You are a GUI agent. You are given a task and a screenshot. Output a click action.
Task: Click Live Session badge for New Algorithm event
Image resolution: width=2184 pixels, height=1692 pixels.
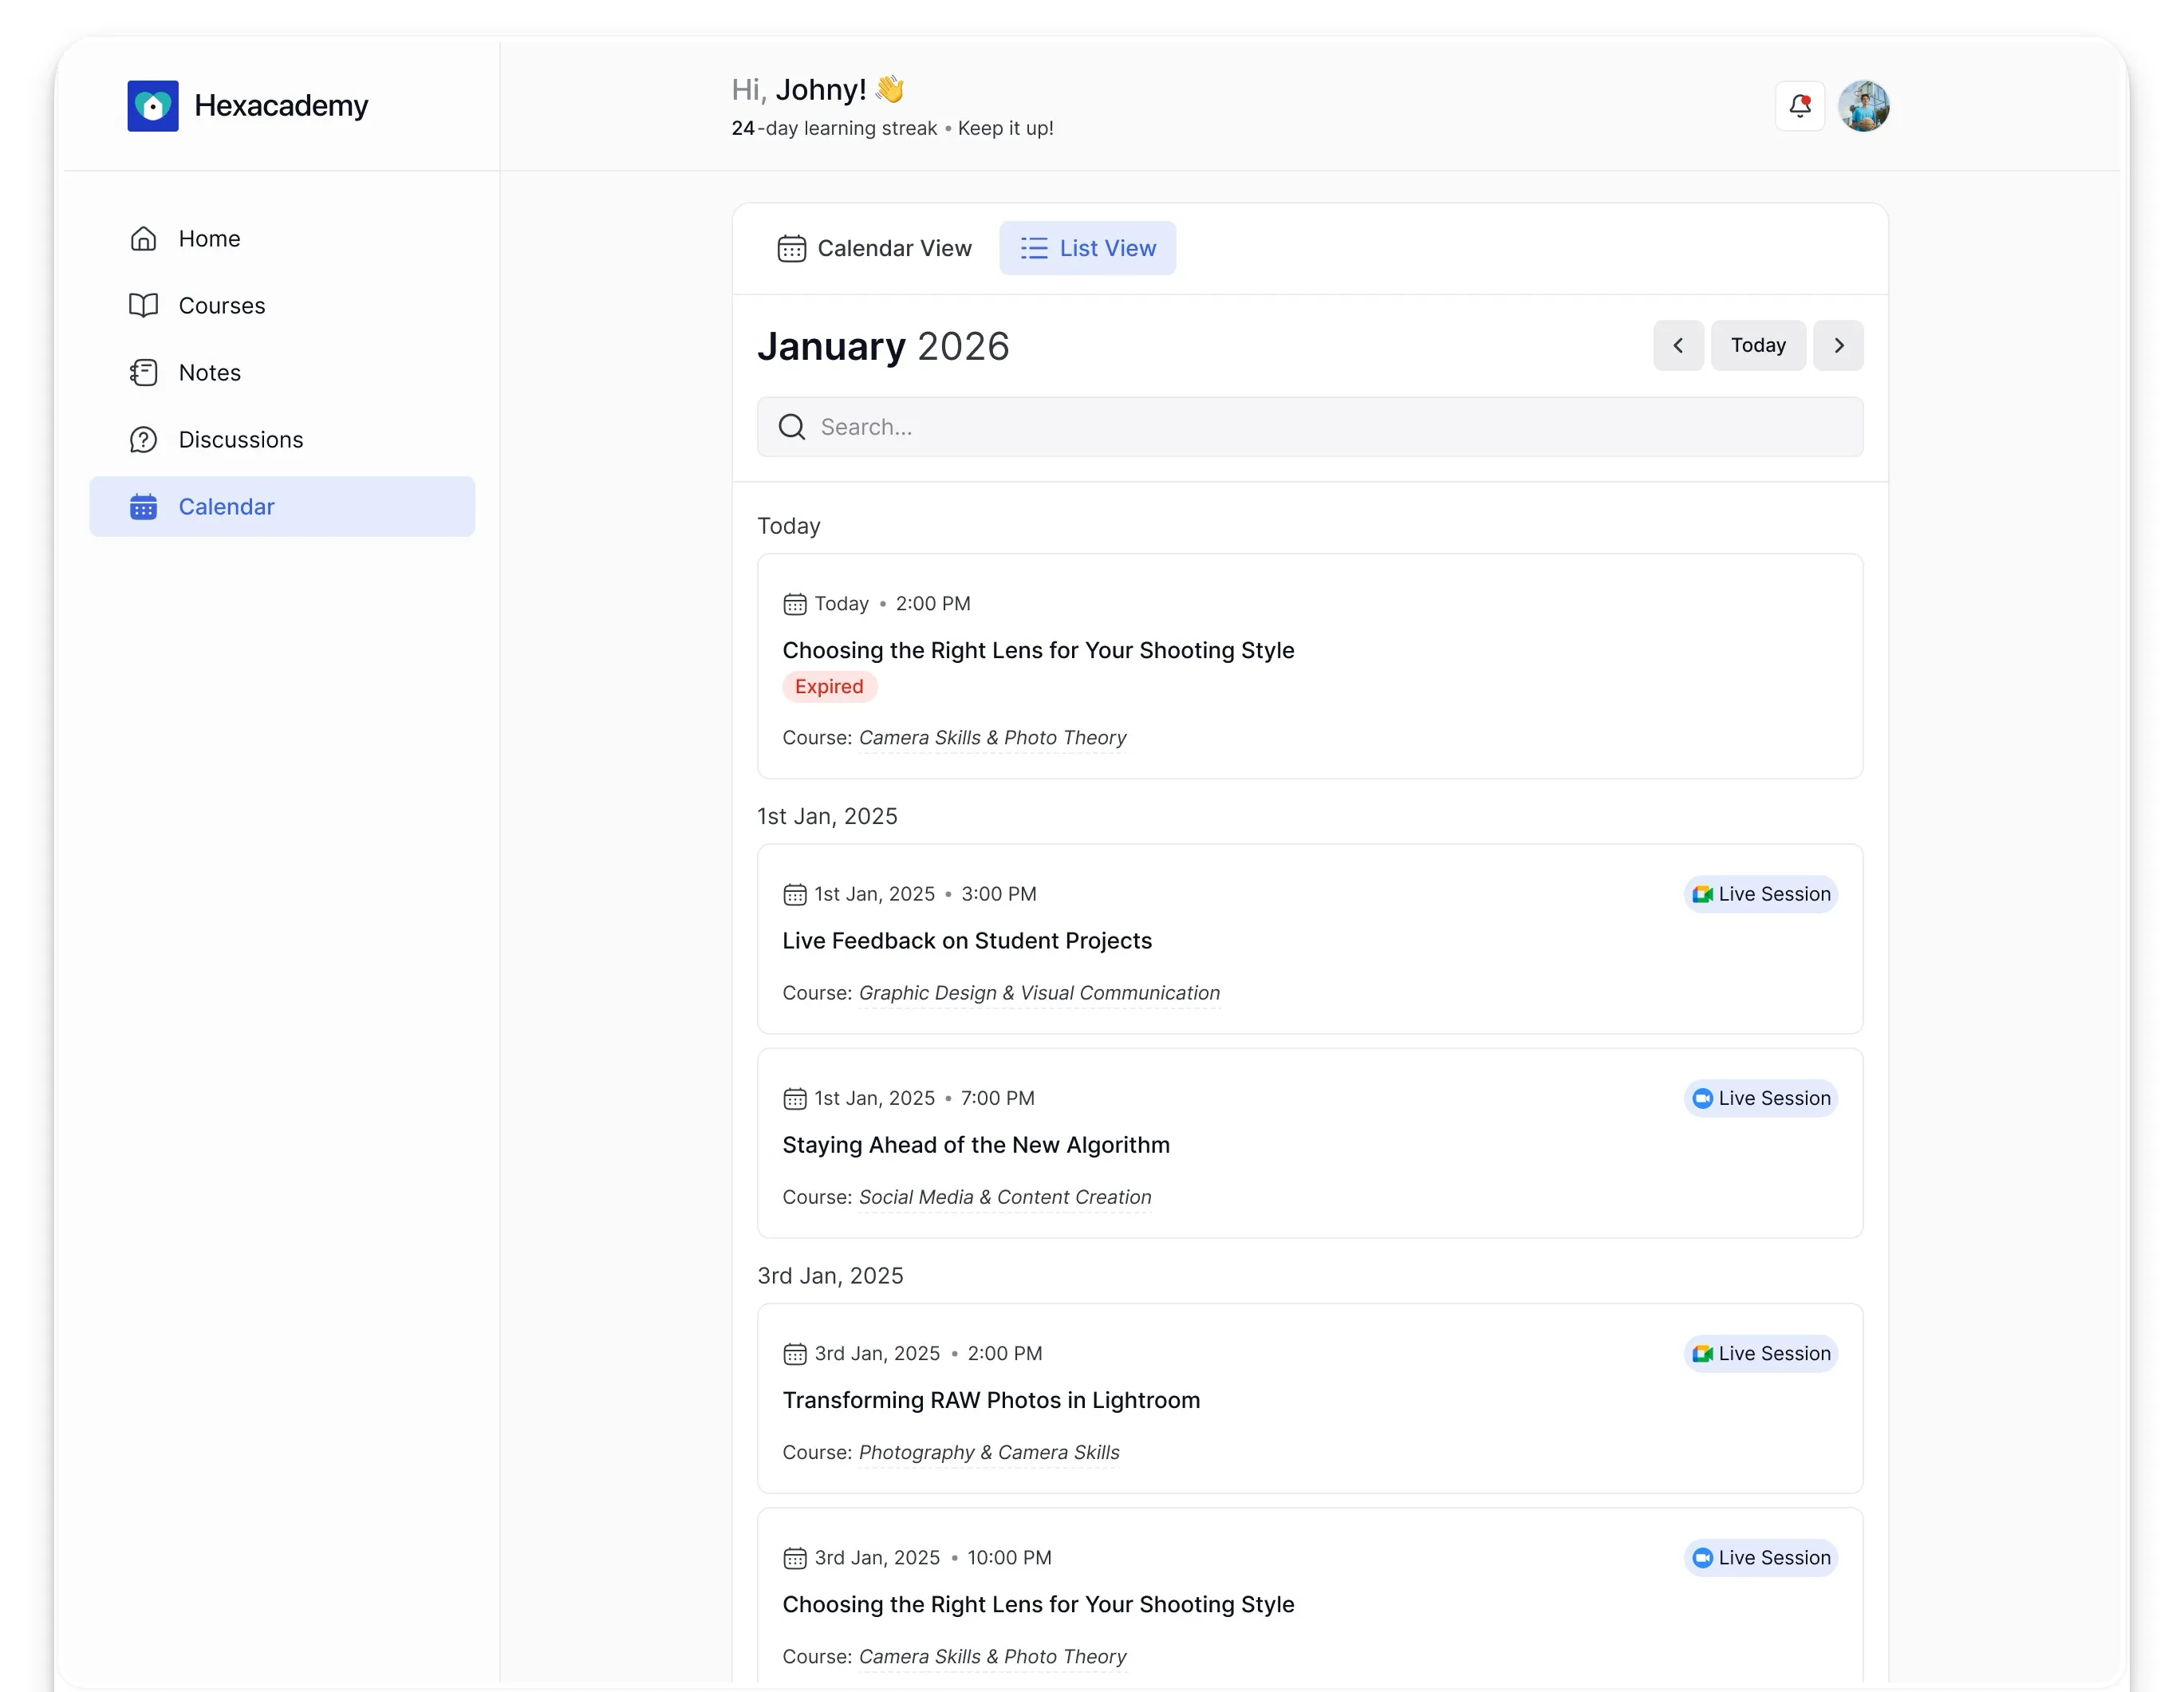pos(1761,1098)
